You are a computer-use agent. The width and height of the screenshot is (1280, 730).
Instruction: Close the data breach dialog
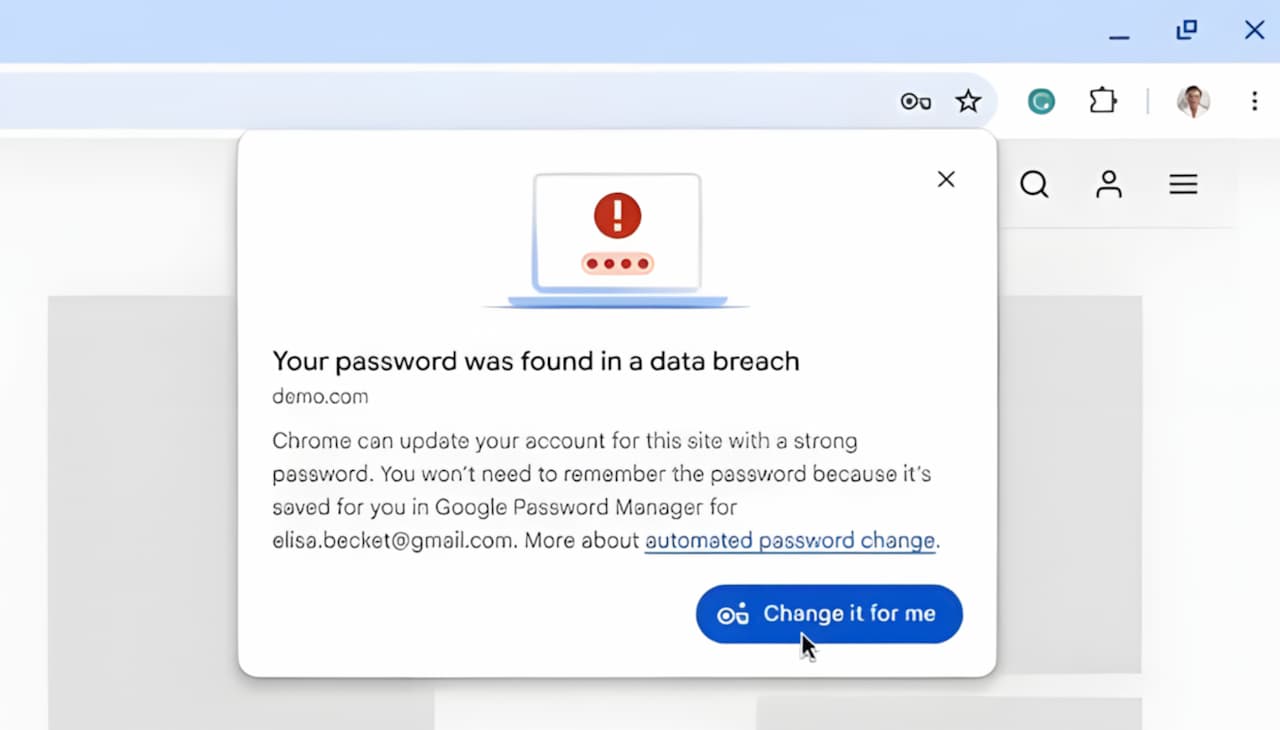(945, 179)
